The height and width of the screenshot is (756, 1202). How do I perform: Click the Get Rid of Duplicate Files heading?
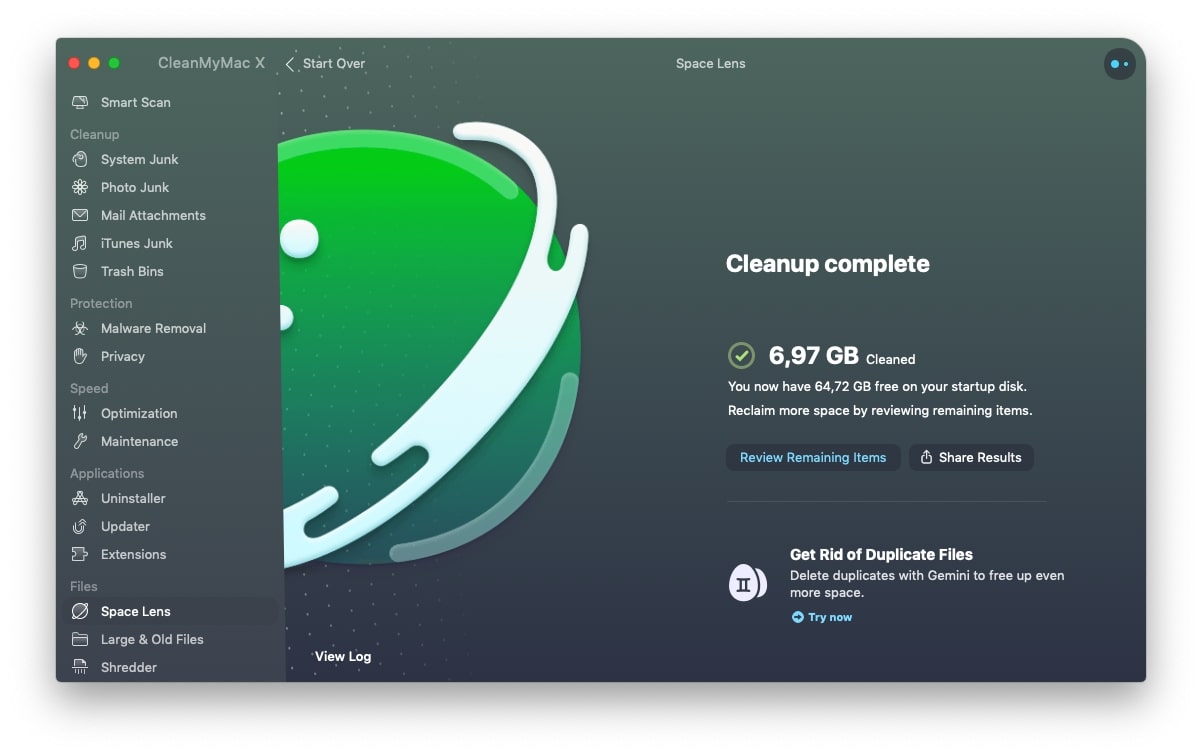pos(881,554)
